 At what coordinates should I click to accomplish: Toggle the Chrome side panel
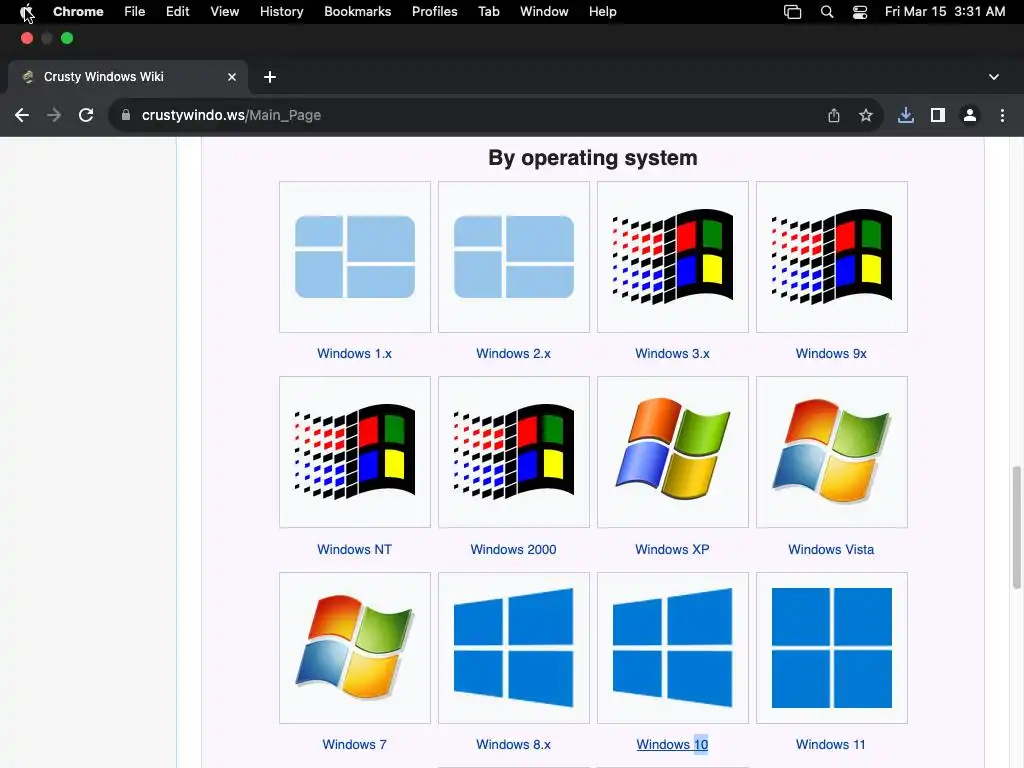pyautogui.click(x=938, y=116)
